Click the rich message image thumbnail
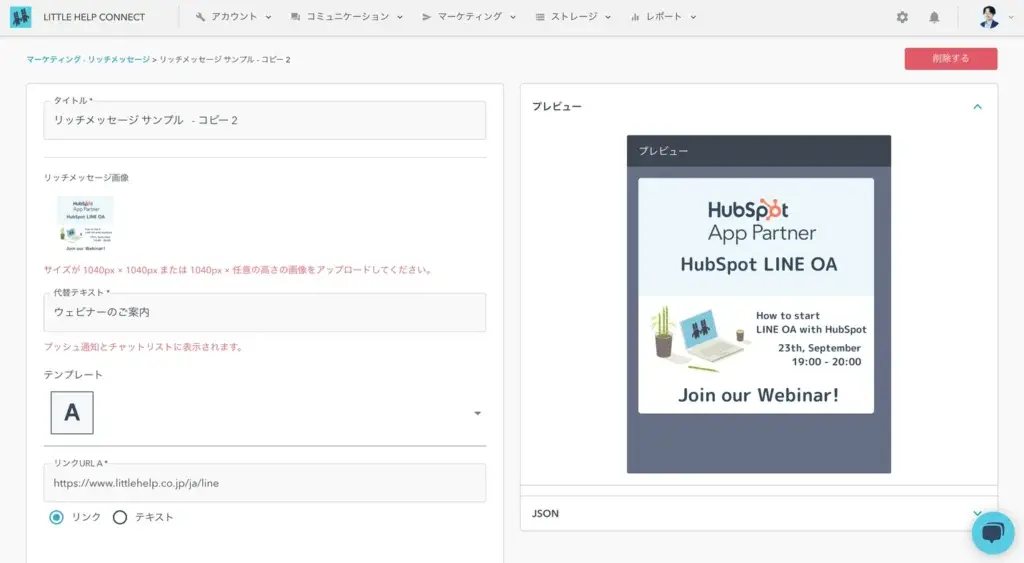Screen dimensions: 1024x563 tap(85, 224)
